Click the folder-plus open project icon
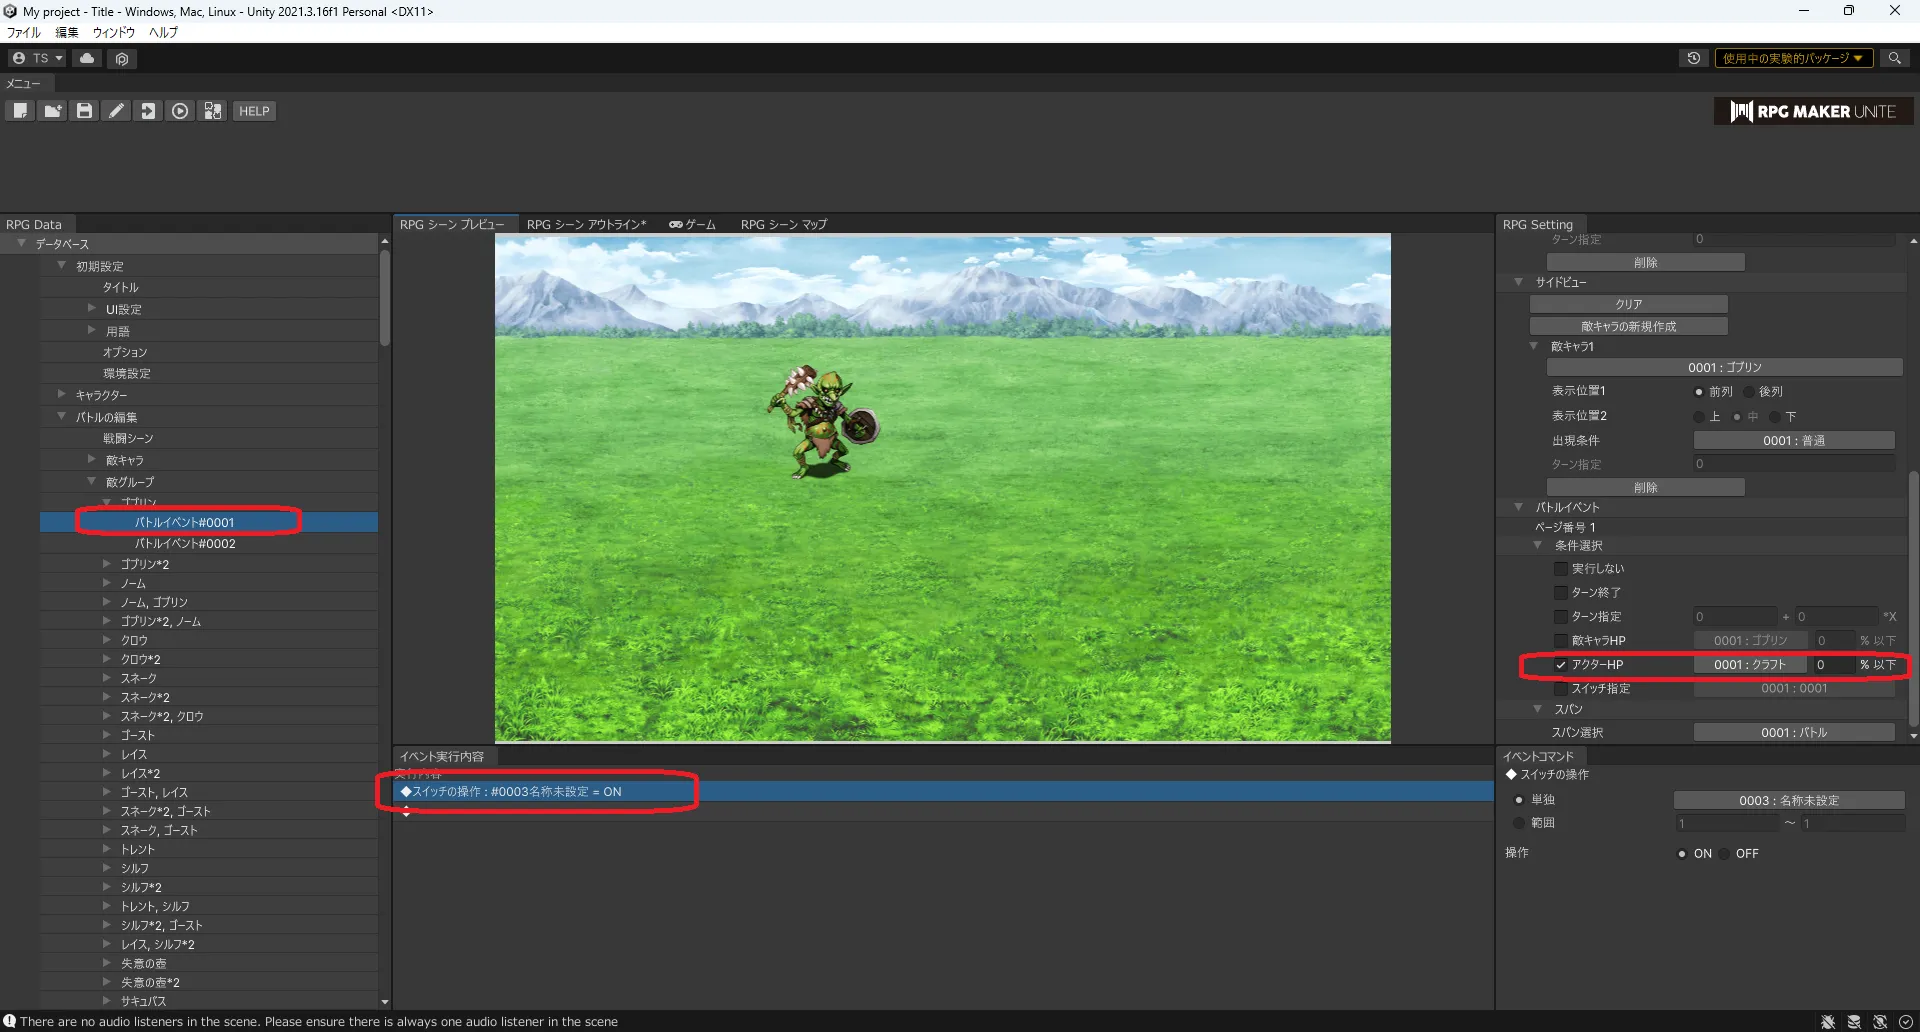Image resolution: width=1920 pixels, height=1032 pixels. (52, 111)
